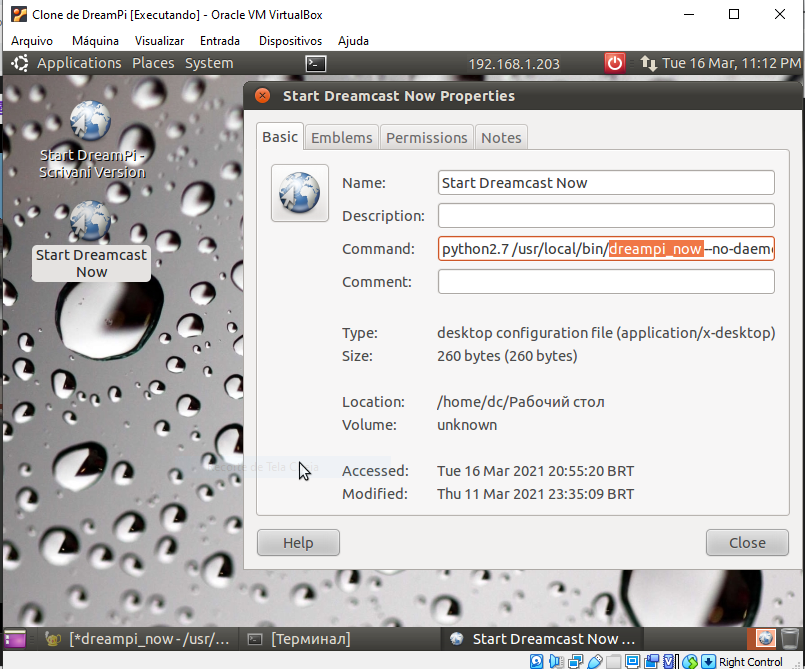
Task: Click the Accessed date 'Tue 16 Mar 2021 20:55:20 BRT'
Action: click(535, 471)
